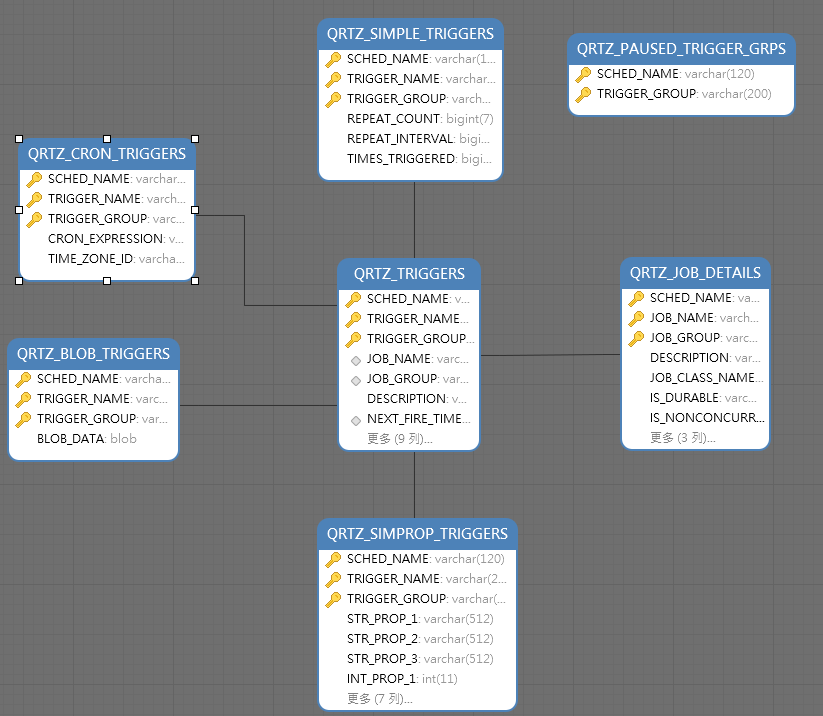Click key icon of SCHED_NAME in QRTZ_BLOB_TRIGGERS
Image resolution: width=823 pixels, height=716 pixels.
click(x=23, y=379)
